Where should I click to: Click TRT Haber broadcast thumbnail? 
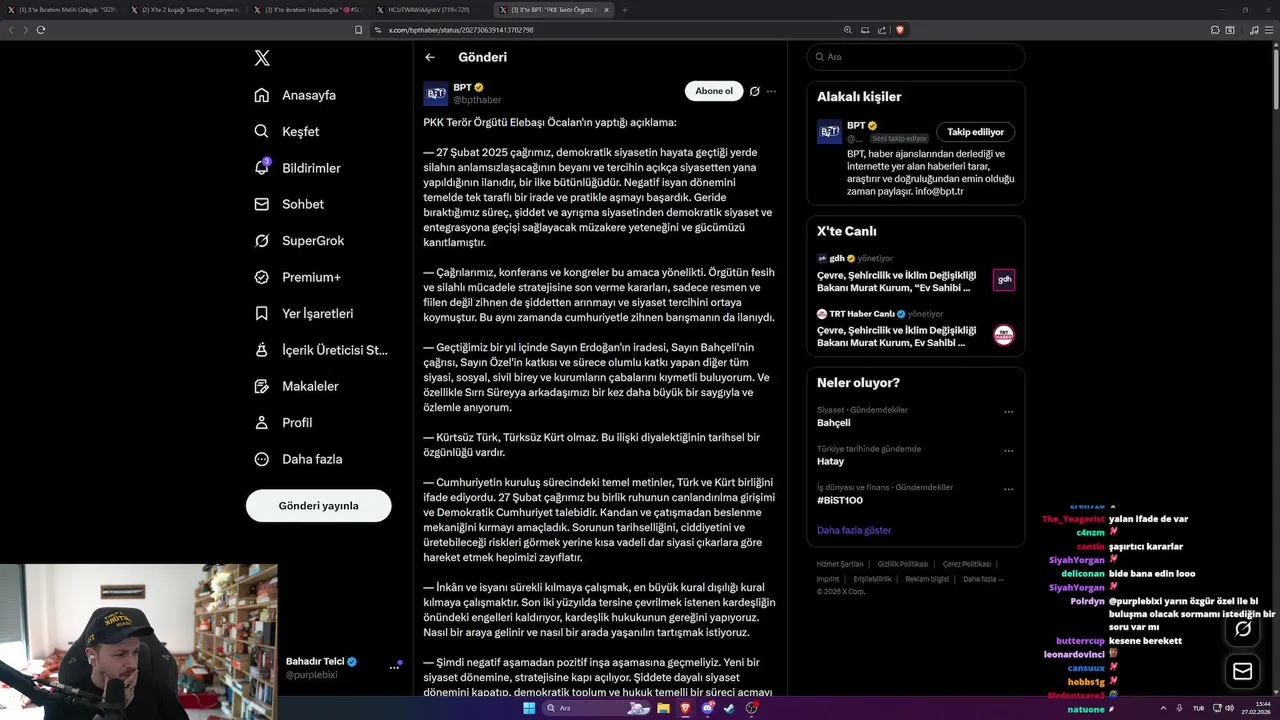(x=1004, y=335)
